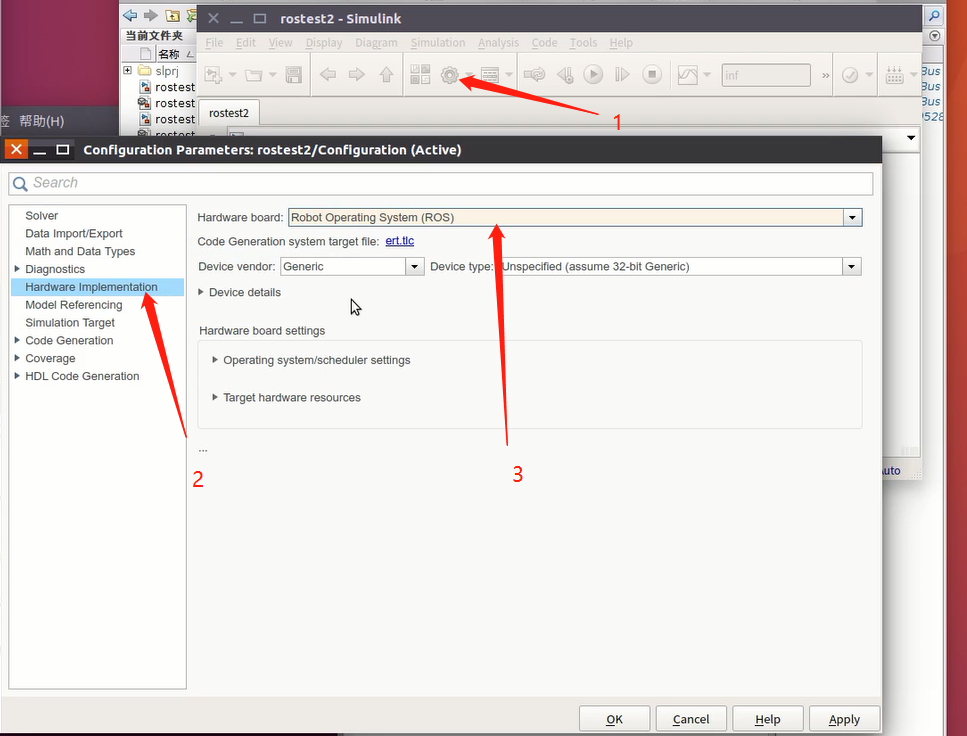
Task: Click the New Model icon in Simulink toolbar
Action: (213, 75)
